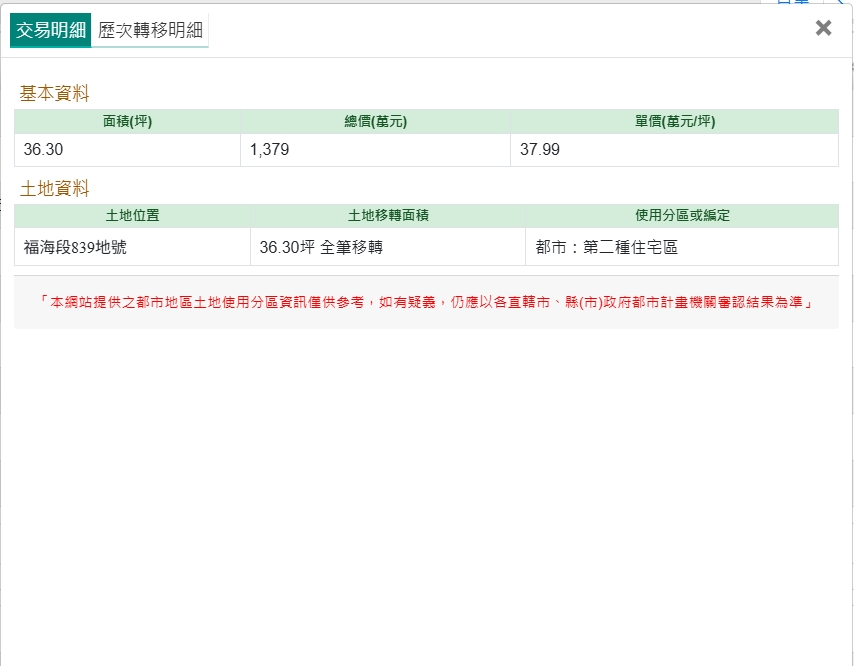Click the 36.30坪 全筆移轉 cell

pos(321,247)
